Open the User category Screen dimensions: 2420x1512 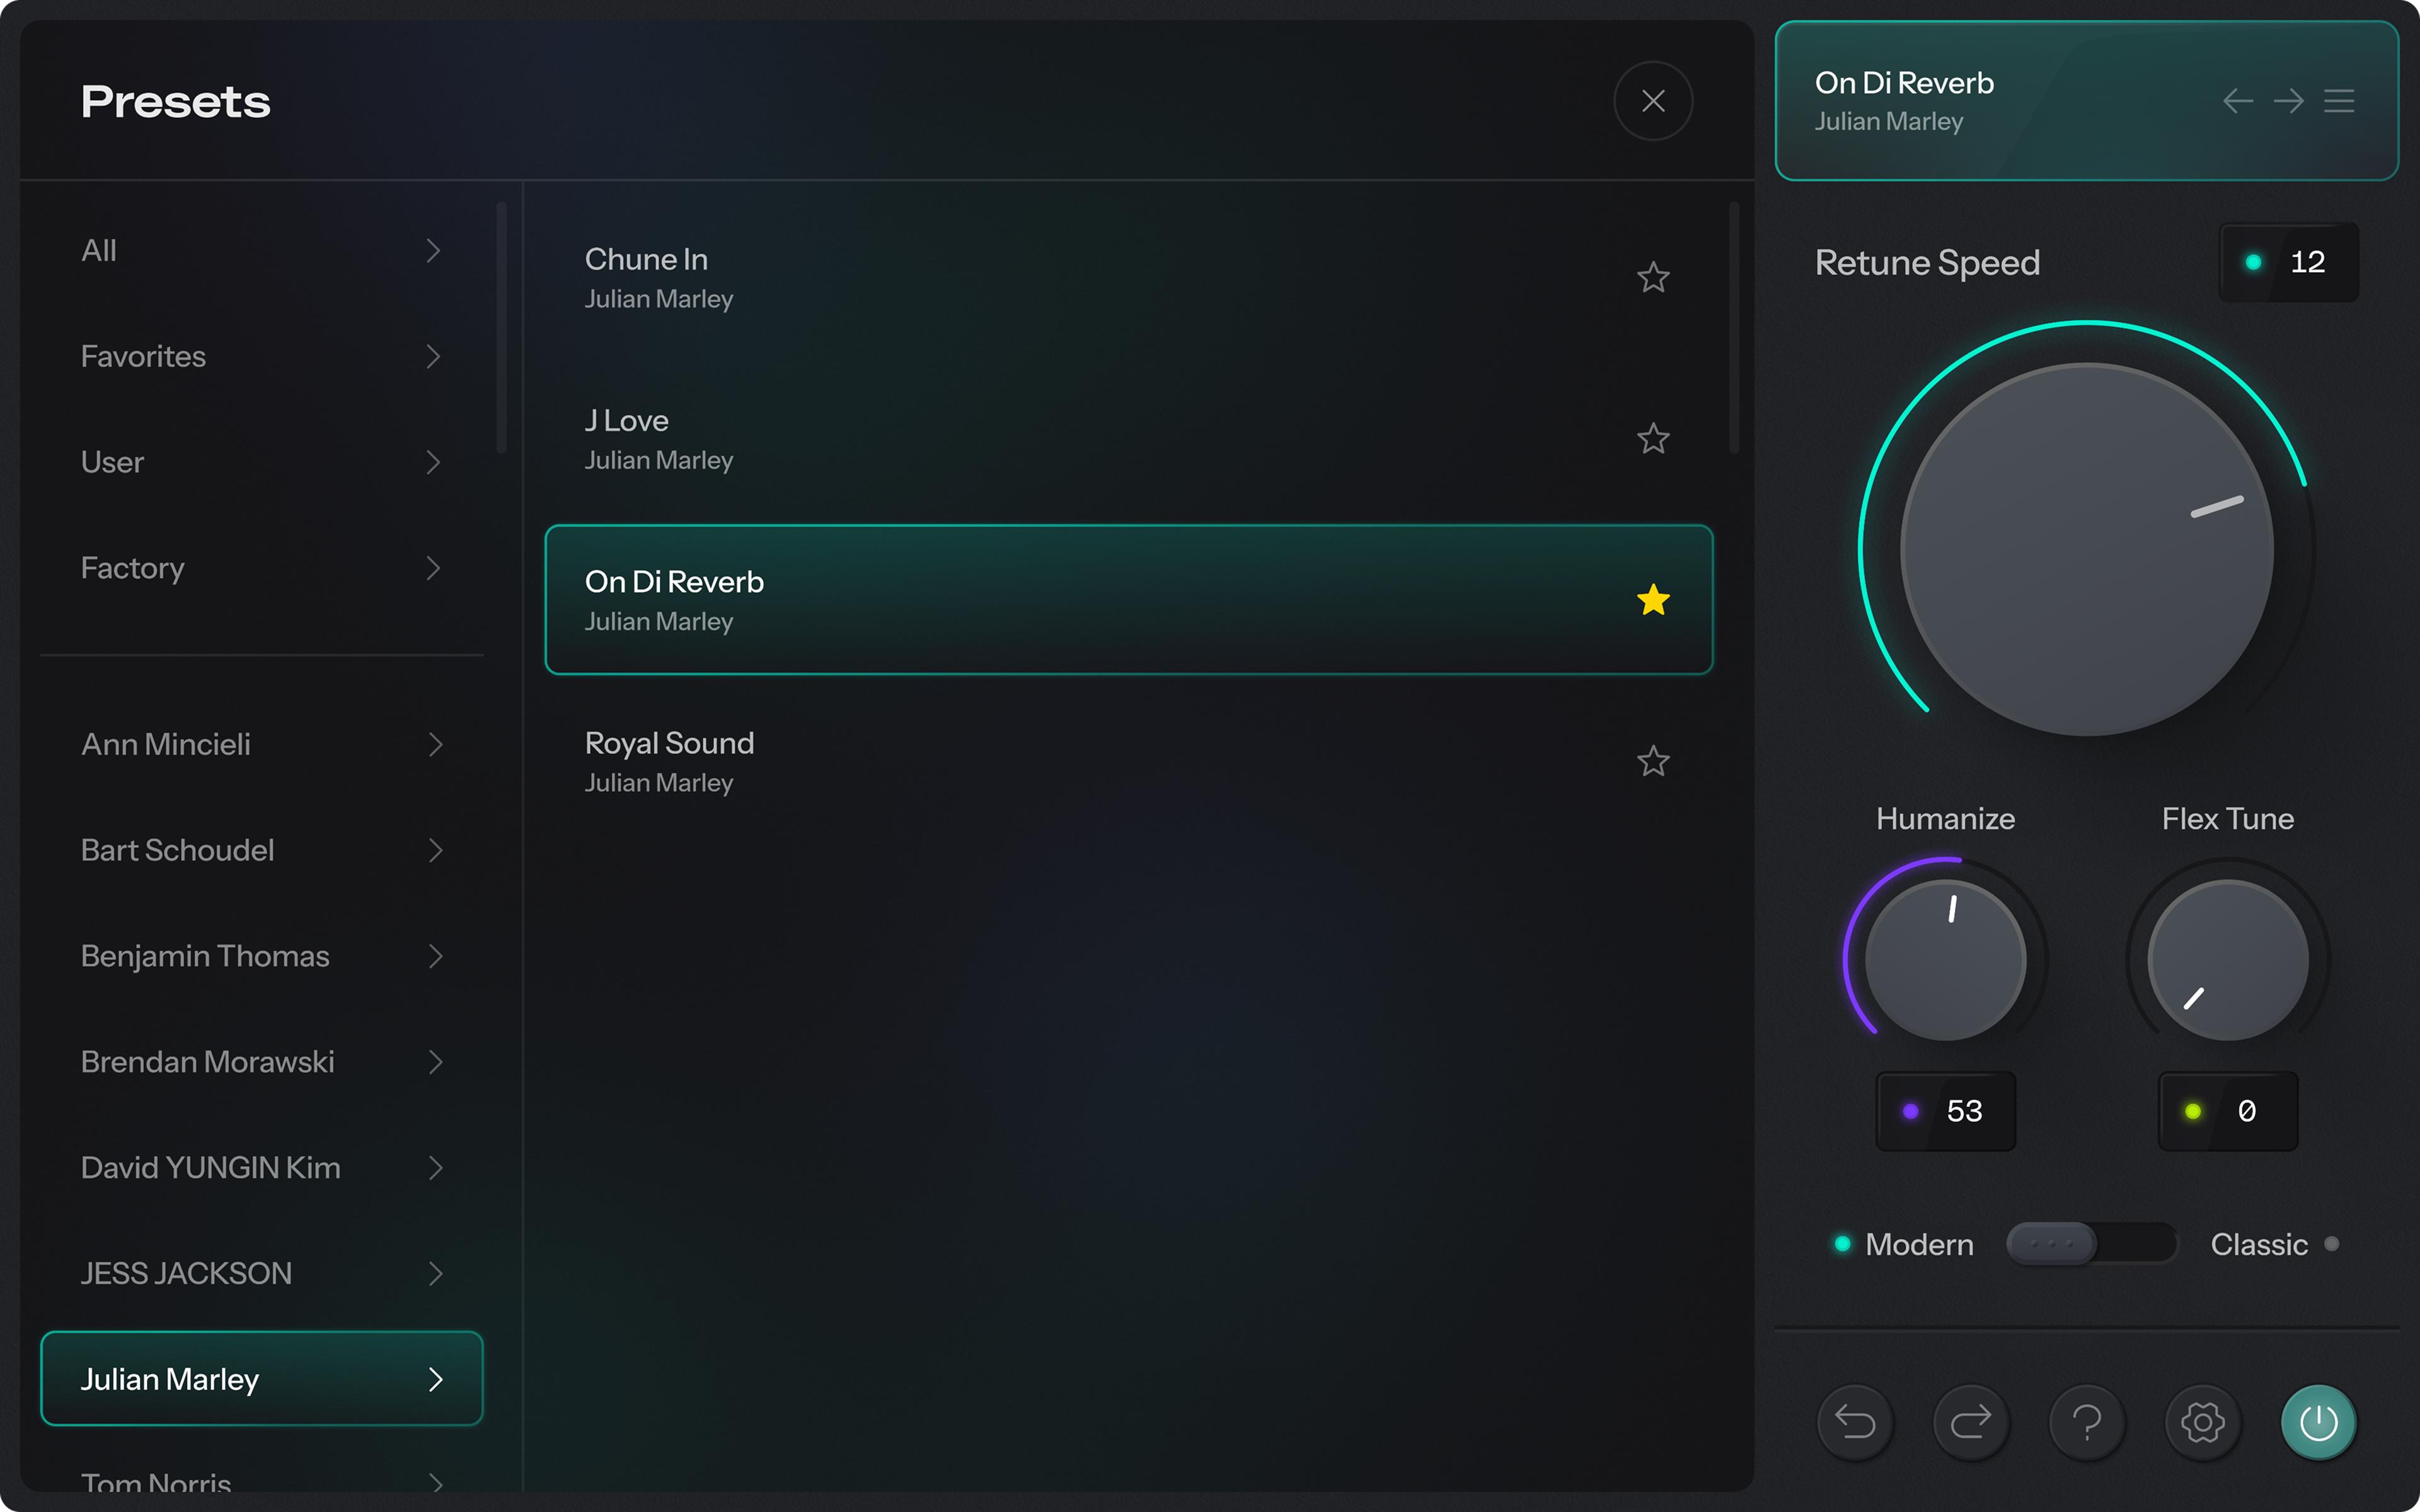262,462
